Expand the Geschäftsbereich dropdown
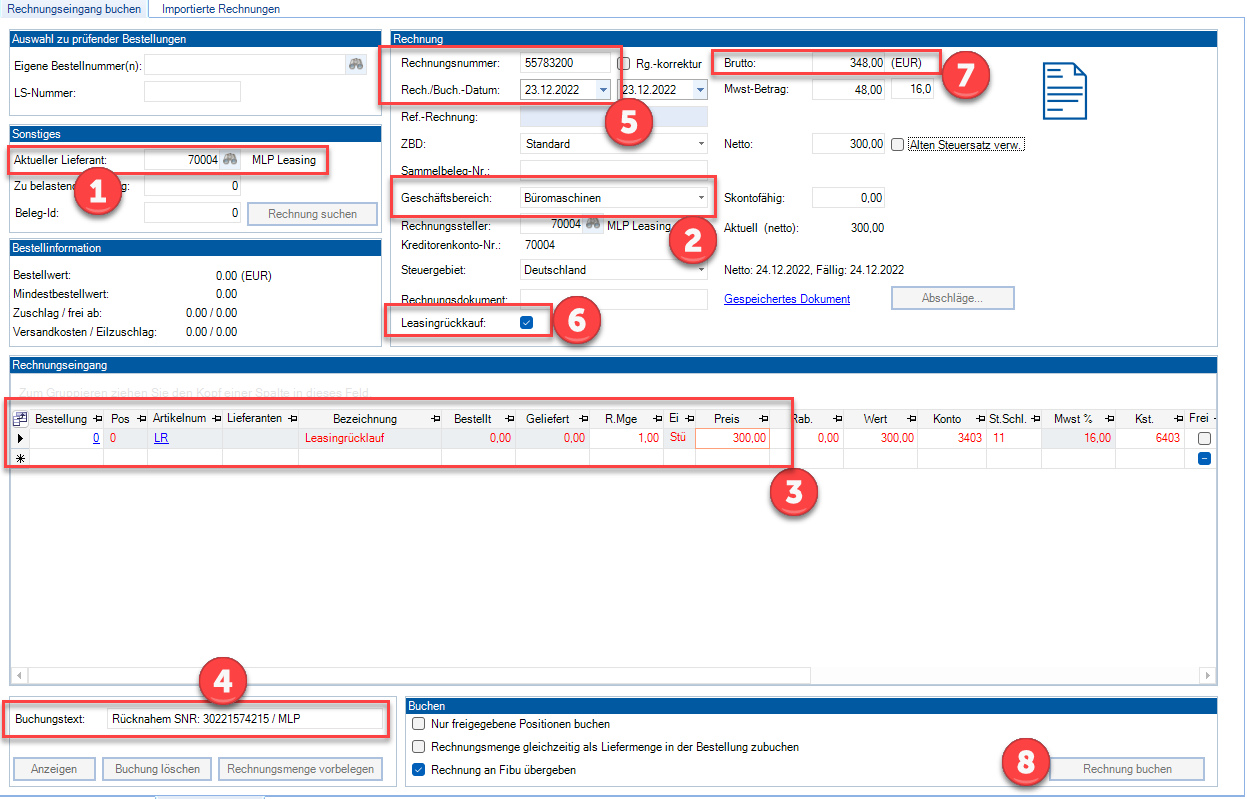Image resolution: width=1247 pixels, height=799 pixels. [701, 198]
